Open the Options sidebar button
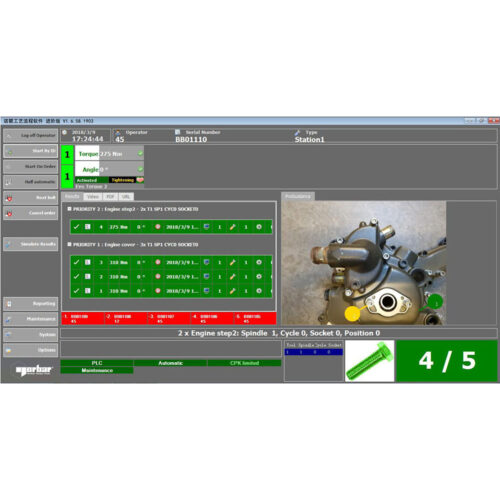 tap(31, 350)
